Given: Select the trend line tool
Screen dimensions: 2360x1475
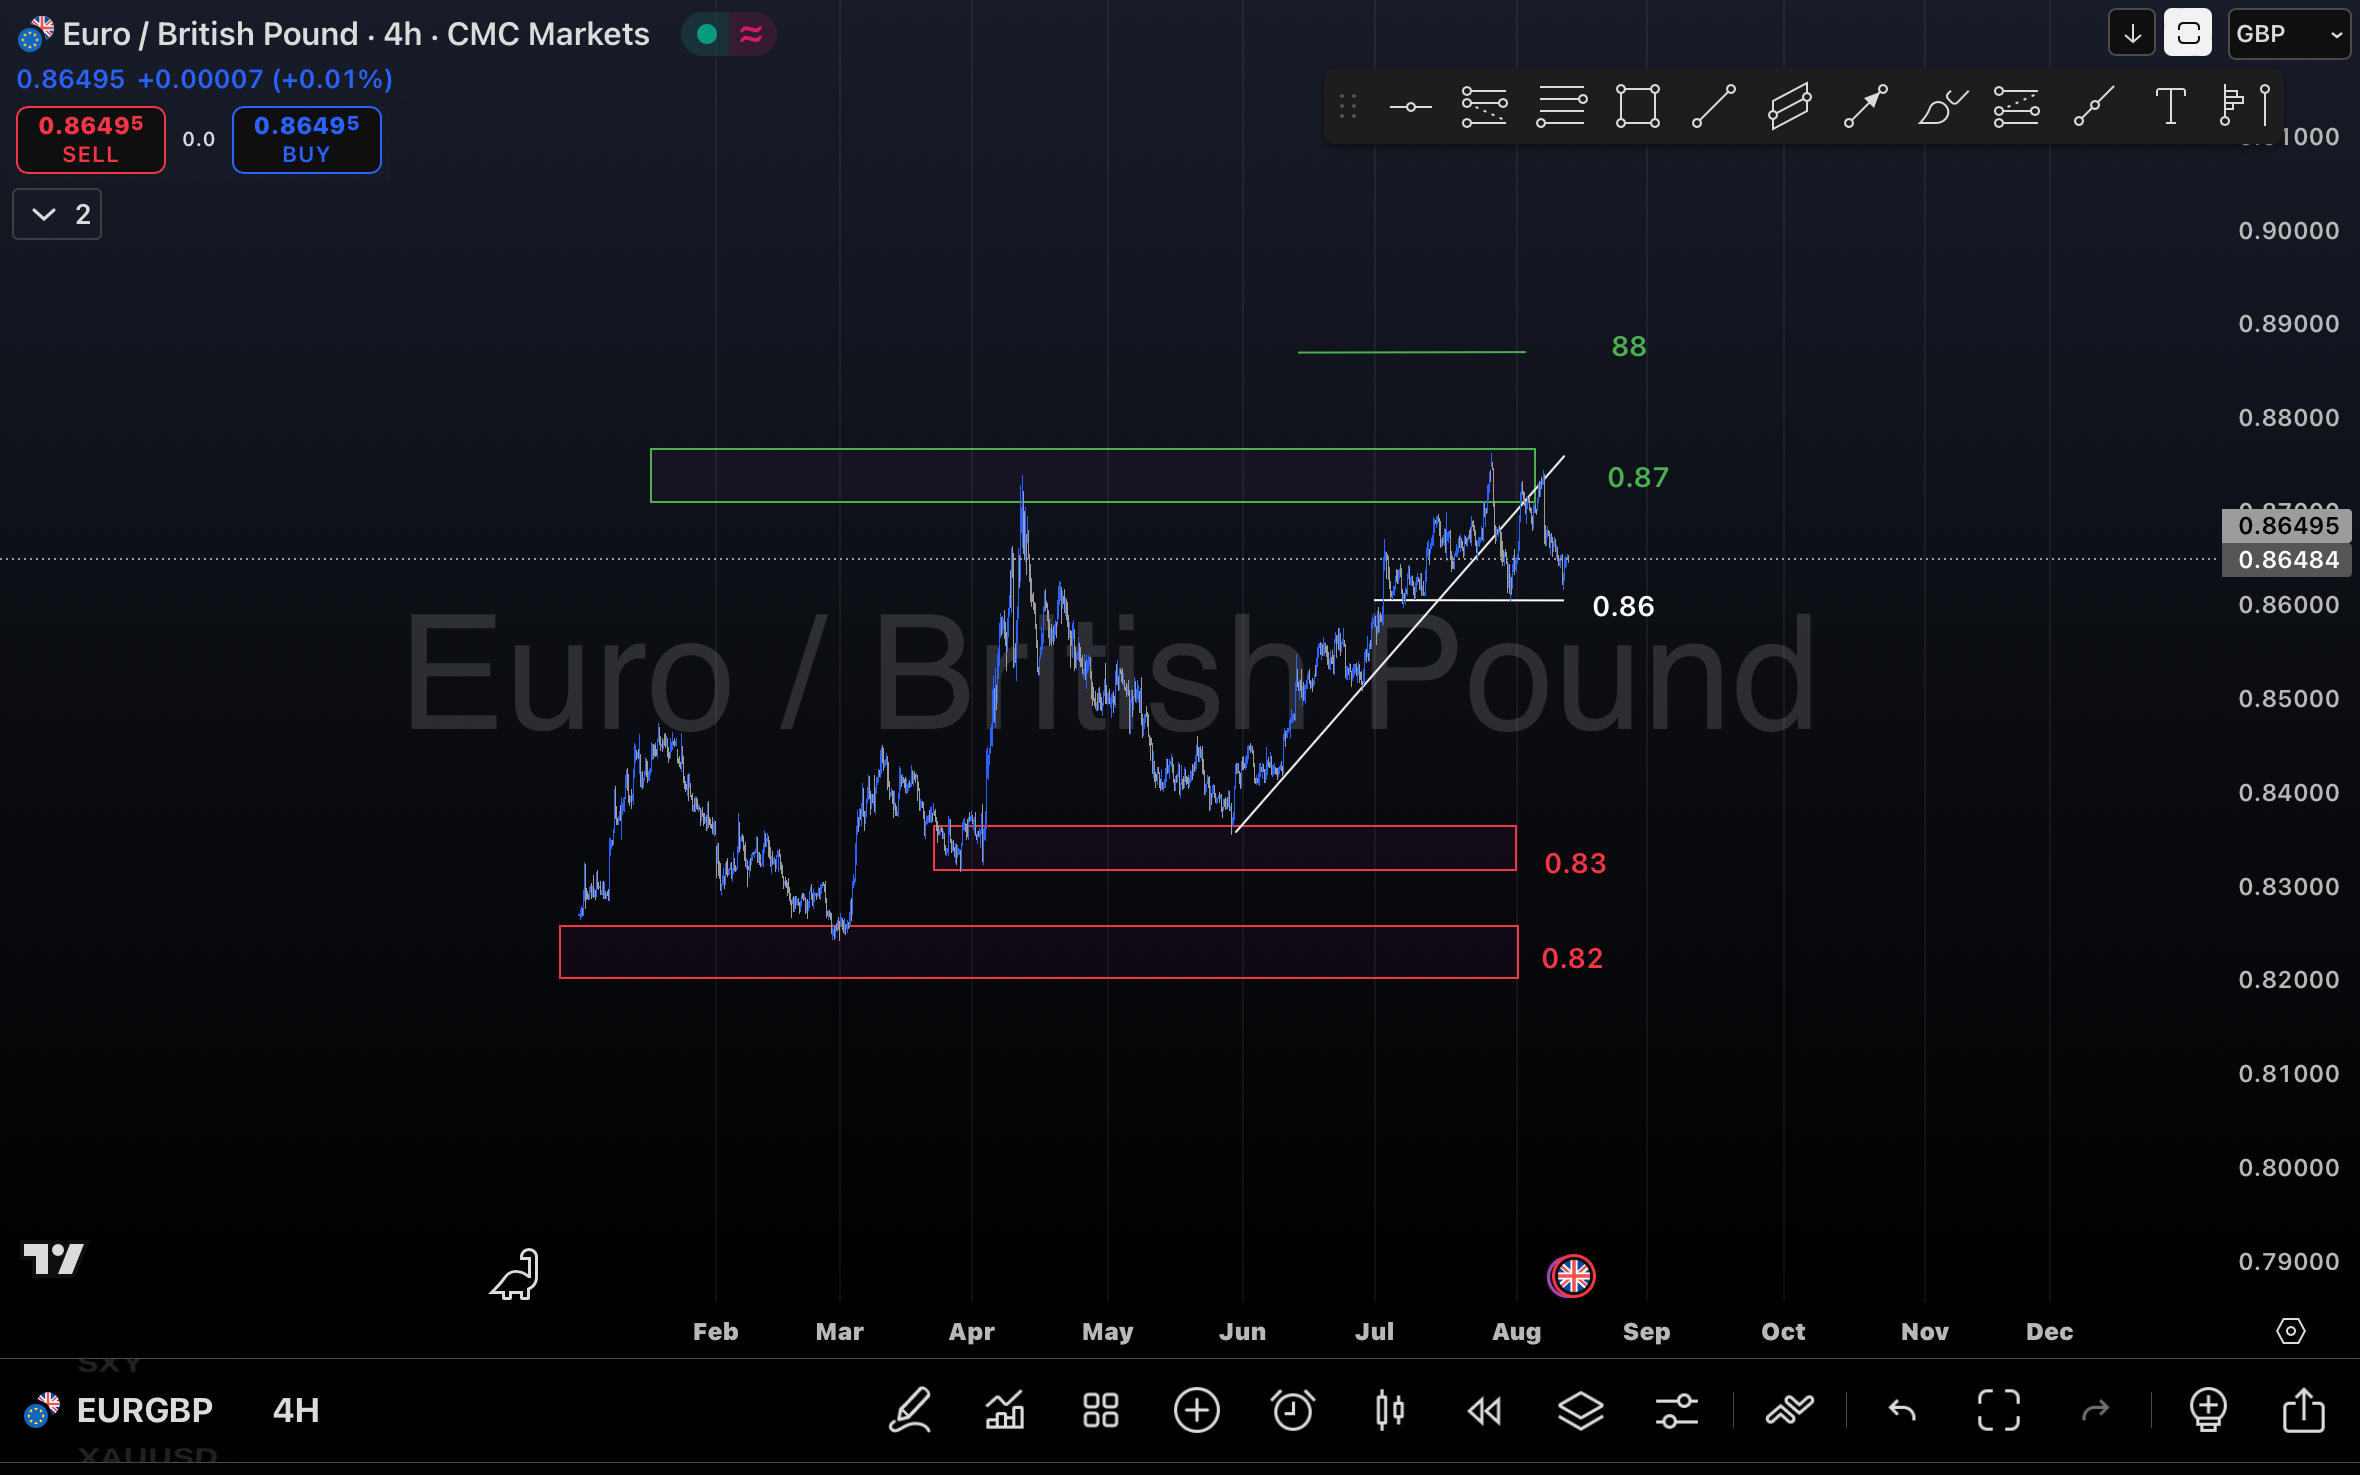Looking at the screenshot, I should (1713, 107).
